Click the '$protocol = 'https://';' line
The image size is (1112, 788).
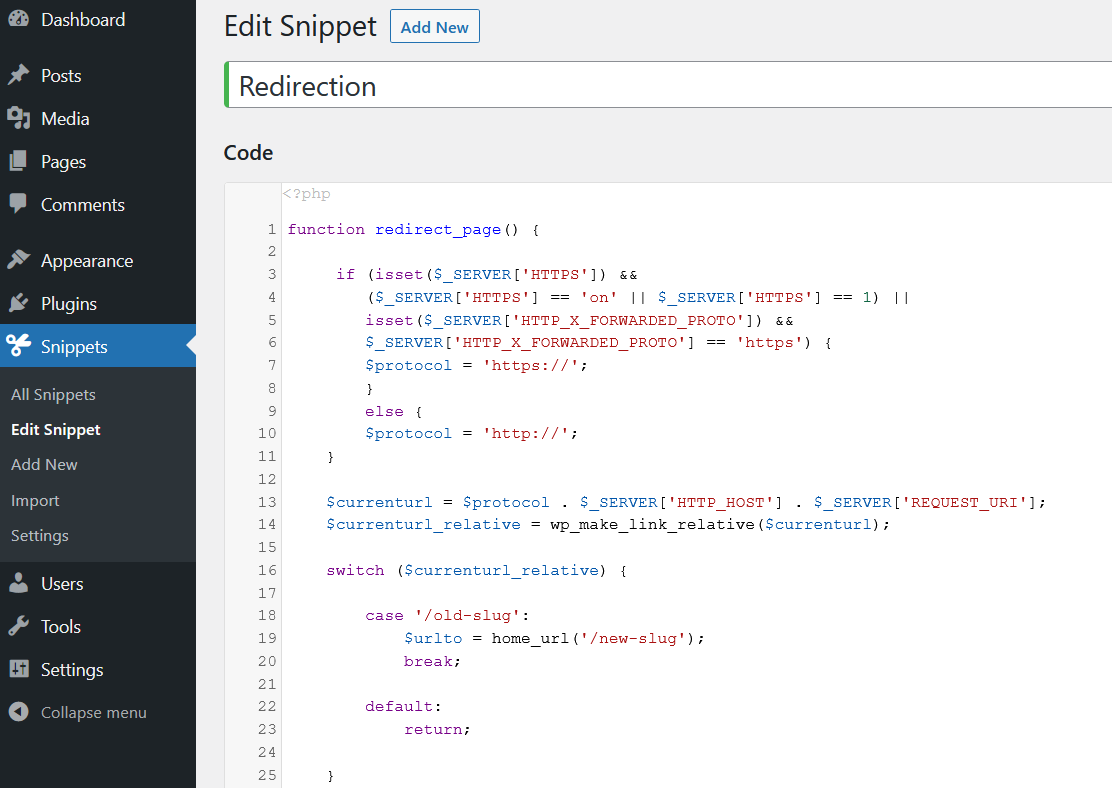click(x=476, y=365)
